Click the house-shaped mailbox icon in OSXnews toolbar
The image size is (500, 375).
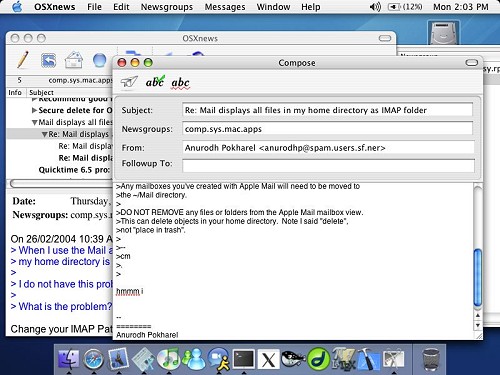(74, 60)
